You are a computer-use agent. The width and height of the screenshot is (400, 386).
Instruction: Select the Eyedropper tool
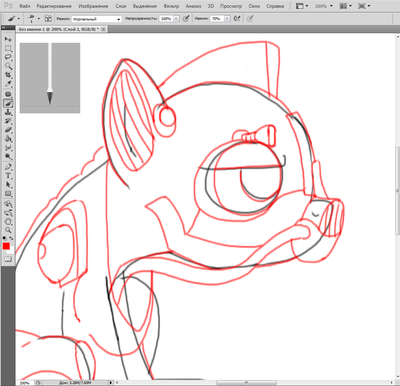(x=8, y=84)
